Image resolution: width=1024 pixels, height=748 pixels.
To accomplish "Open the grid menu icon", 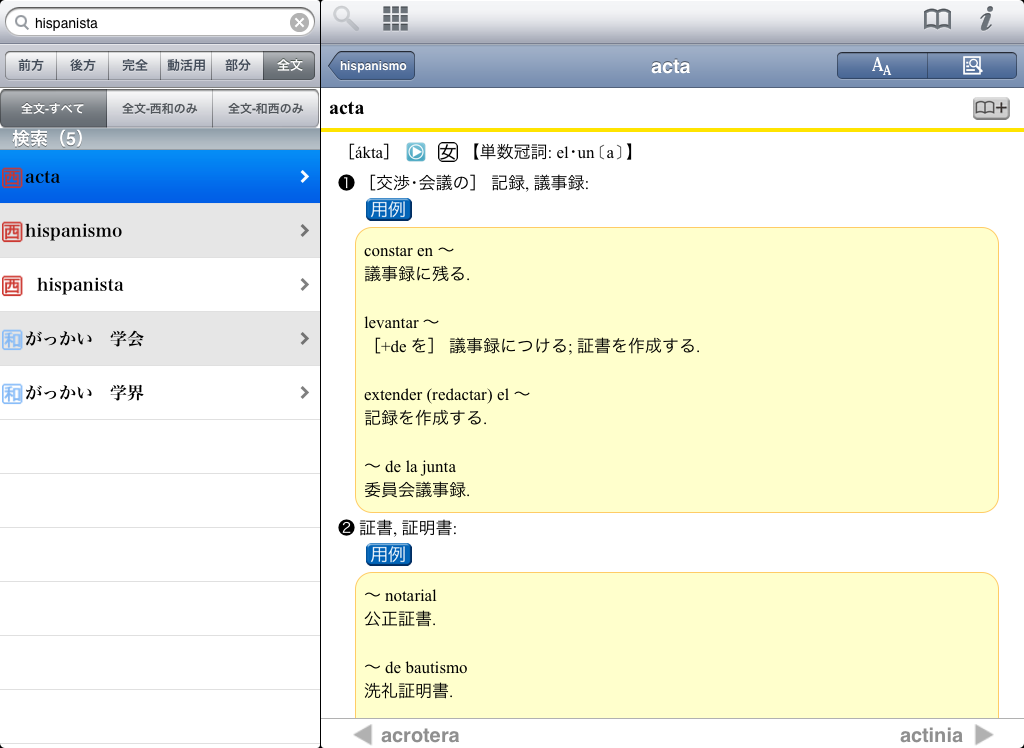I will [396, 18].
